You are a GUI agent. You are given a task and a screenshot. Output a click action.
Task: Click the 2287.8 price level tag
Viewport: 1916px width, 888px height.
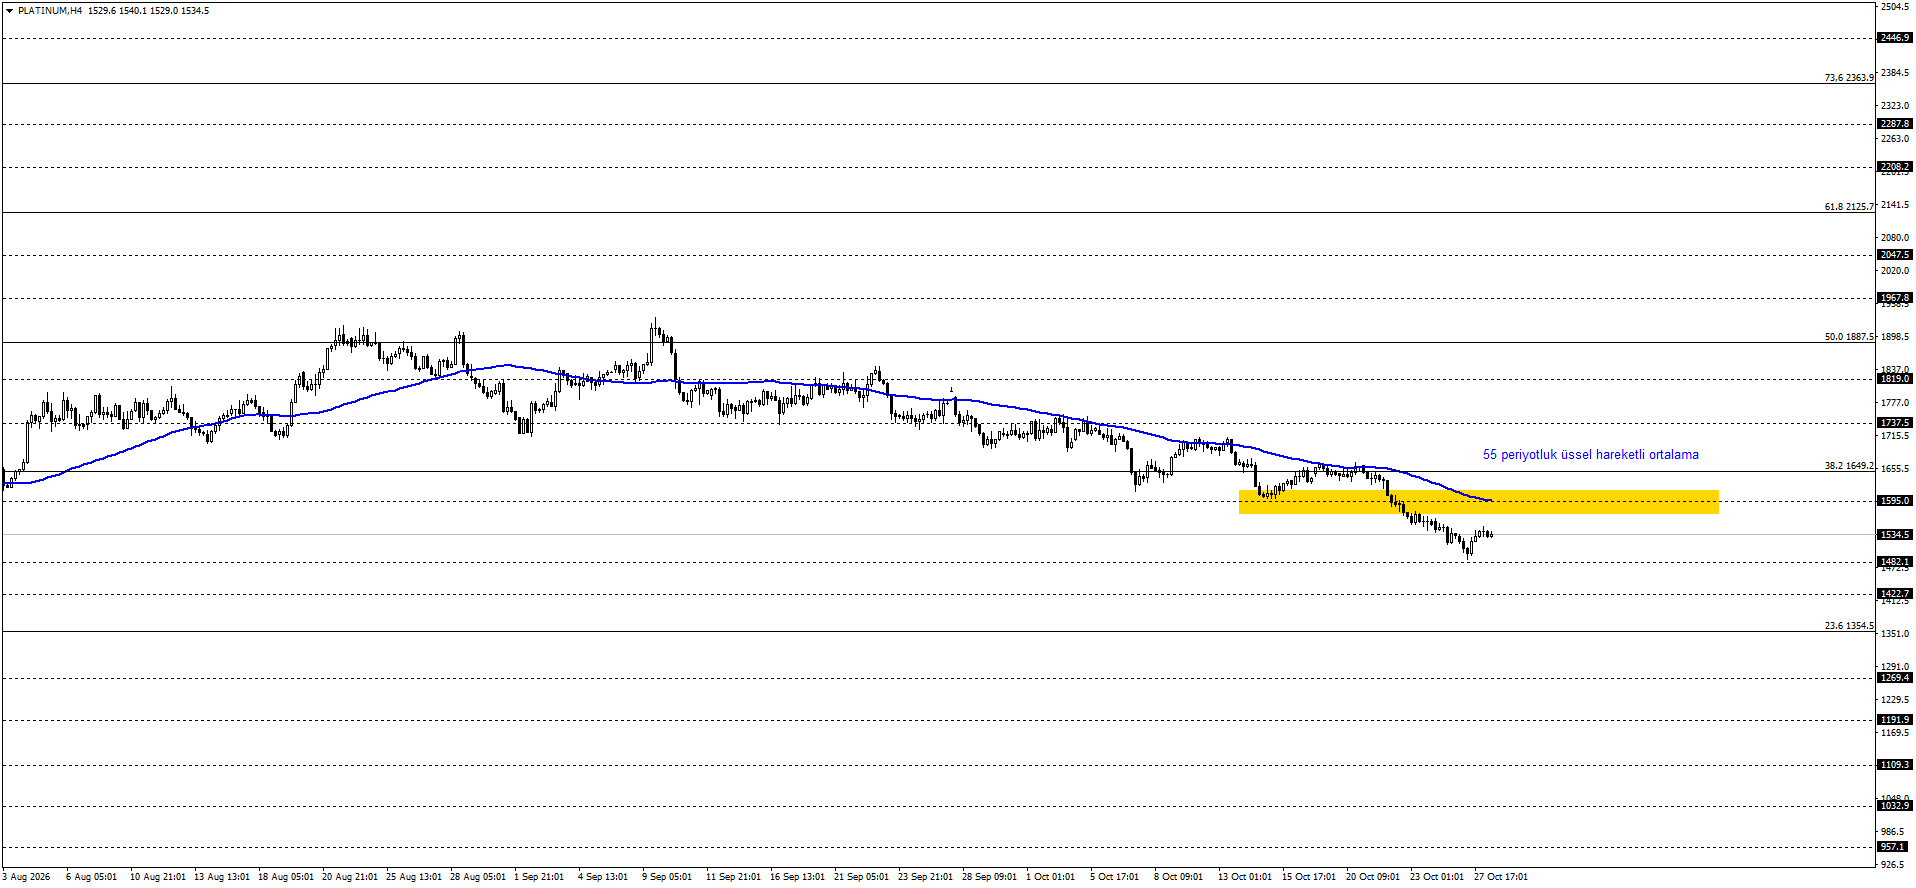coord(1895,124)
